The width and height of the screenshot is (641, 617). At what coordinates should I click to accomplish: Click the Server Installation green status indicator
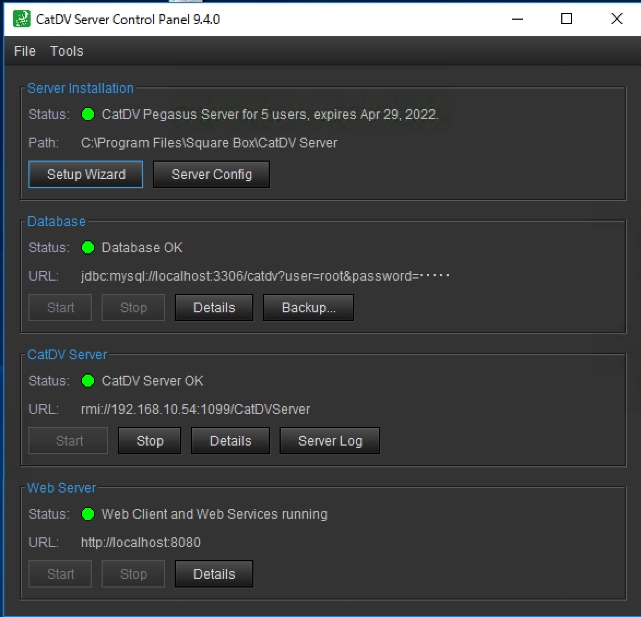[x=88, y=114]
